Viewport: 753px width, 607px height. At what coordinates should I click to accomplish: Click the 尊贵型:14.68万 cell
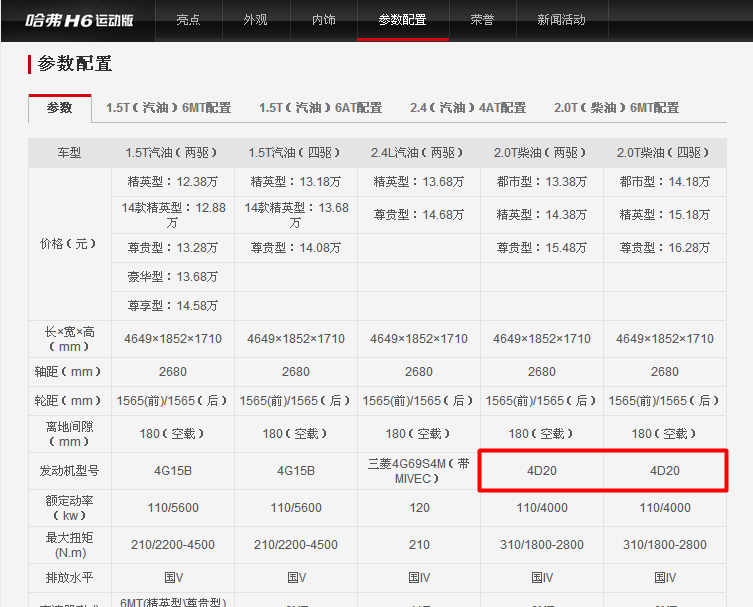pos(418,215)
